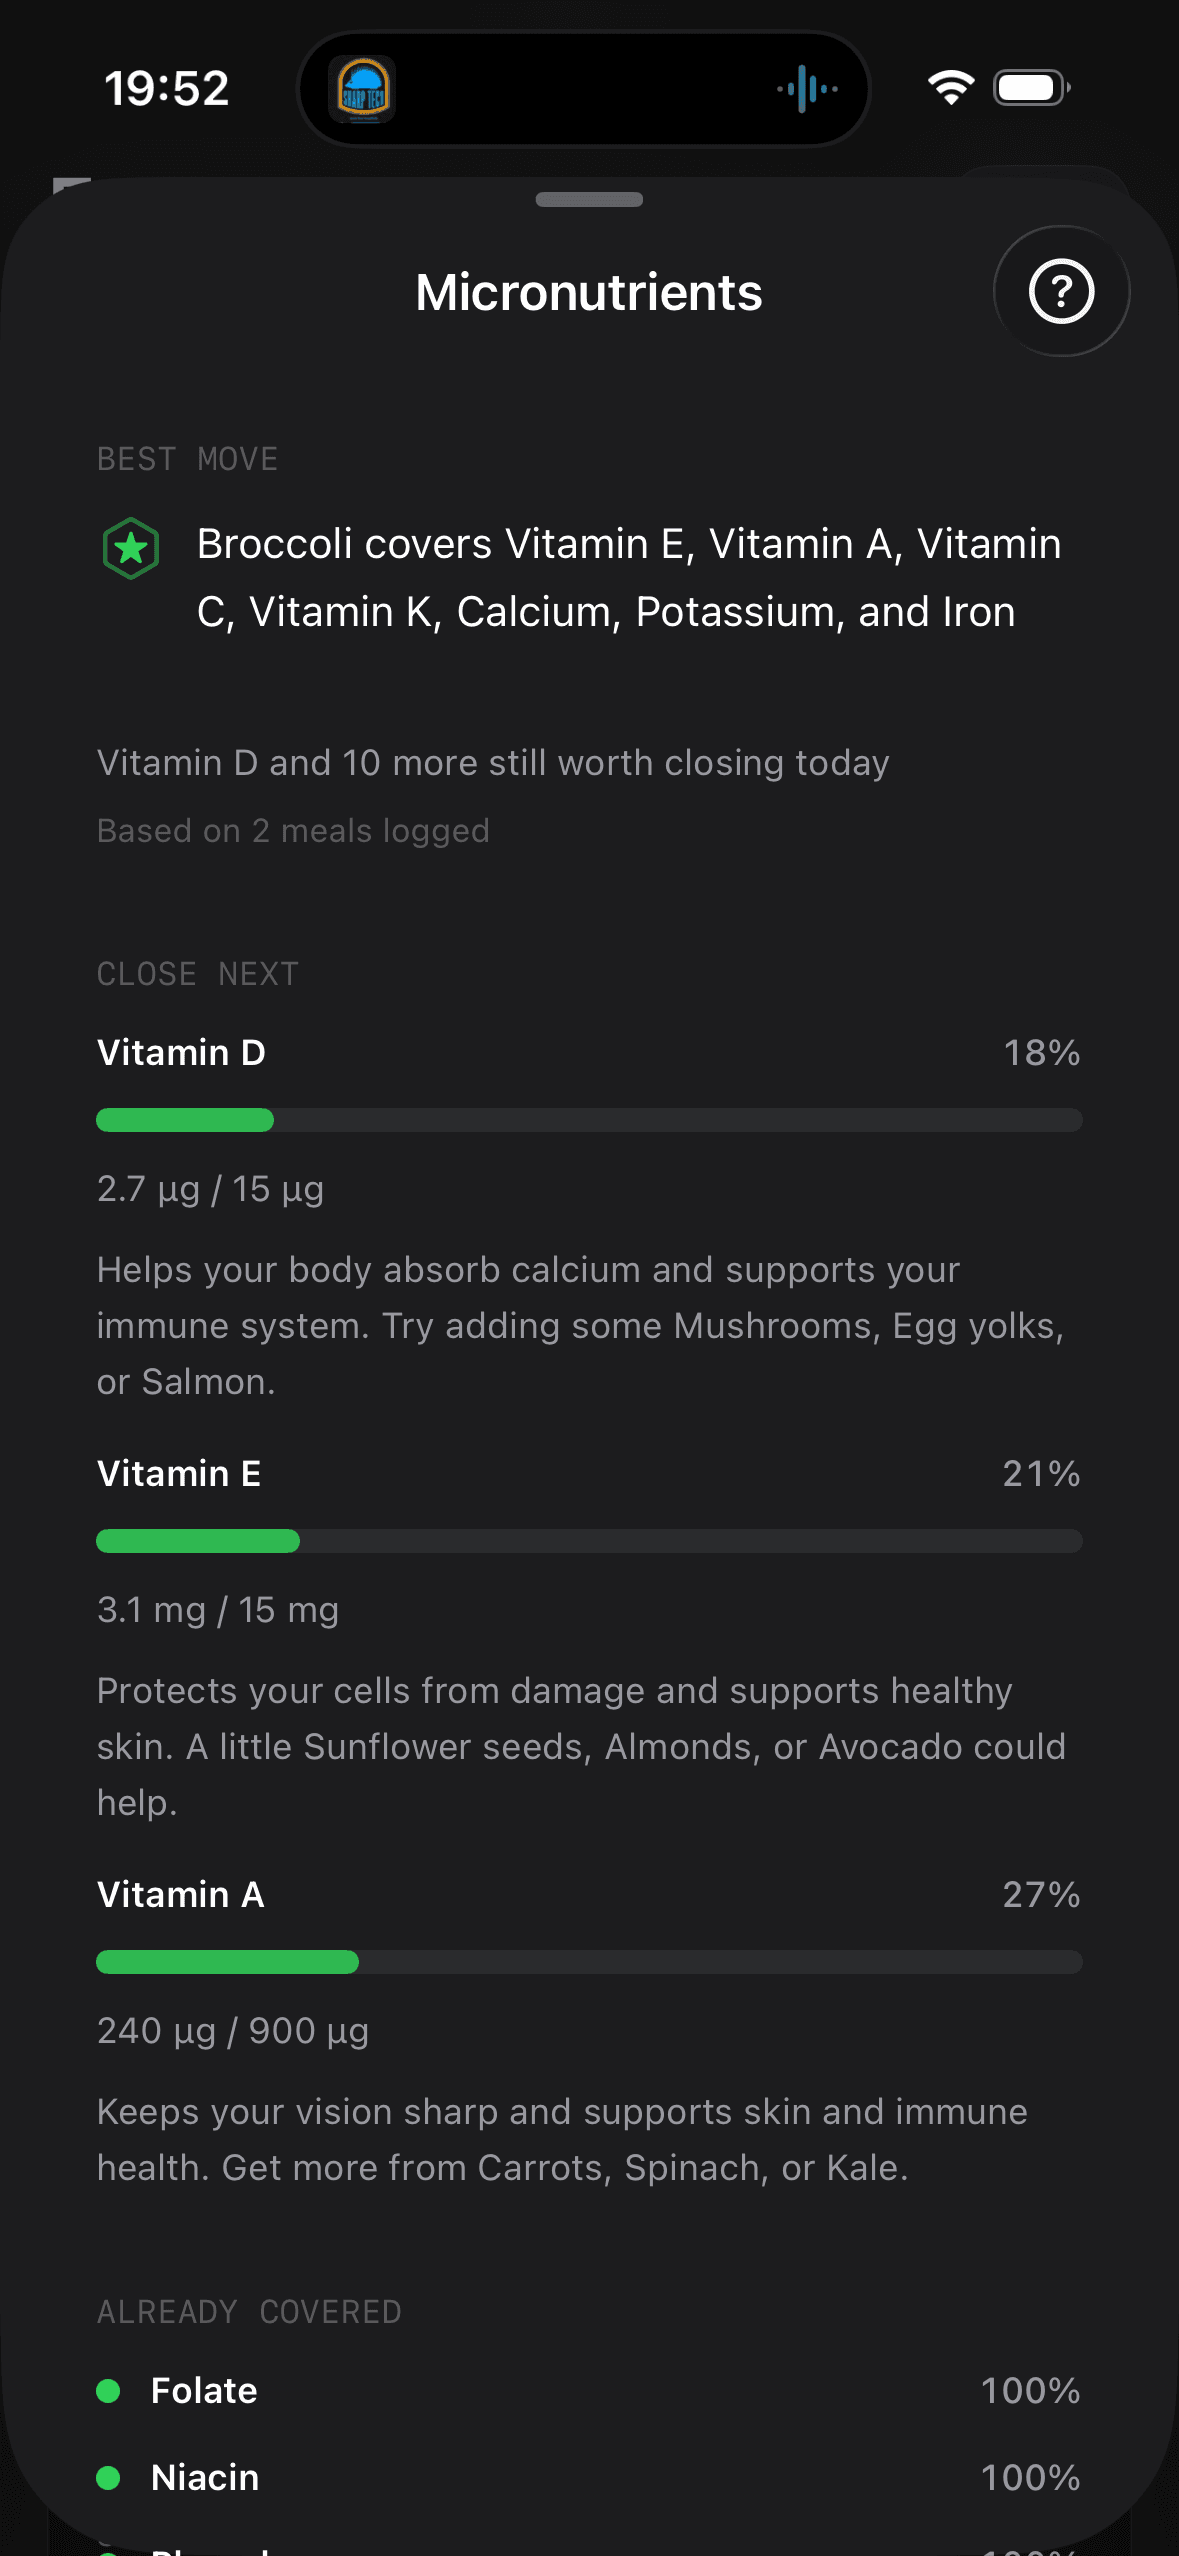Select 'Vitamin D and 10 more still worth closing'
The height and width of the screenshot is (2556, 1179).
(493, 762)
